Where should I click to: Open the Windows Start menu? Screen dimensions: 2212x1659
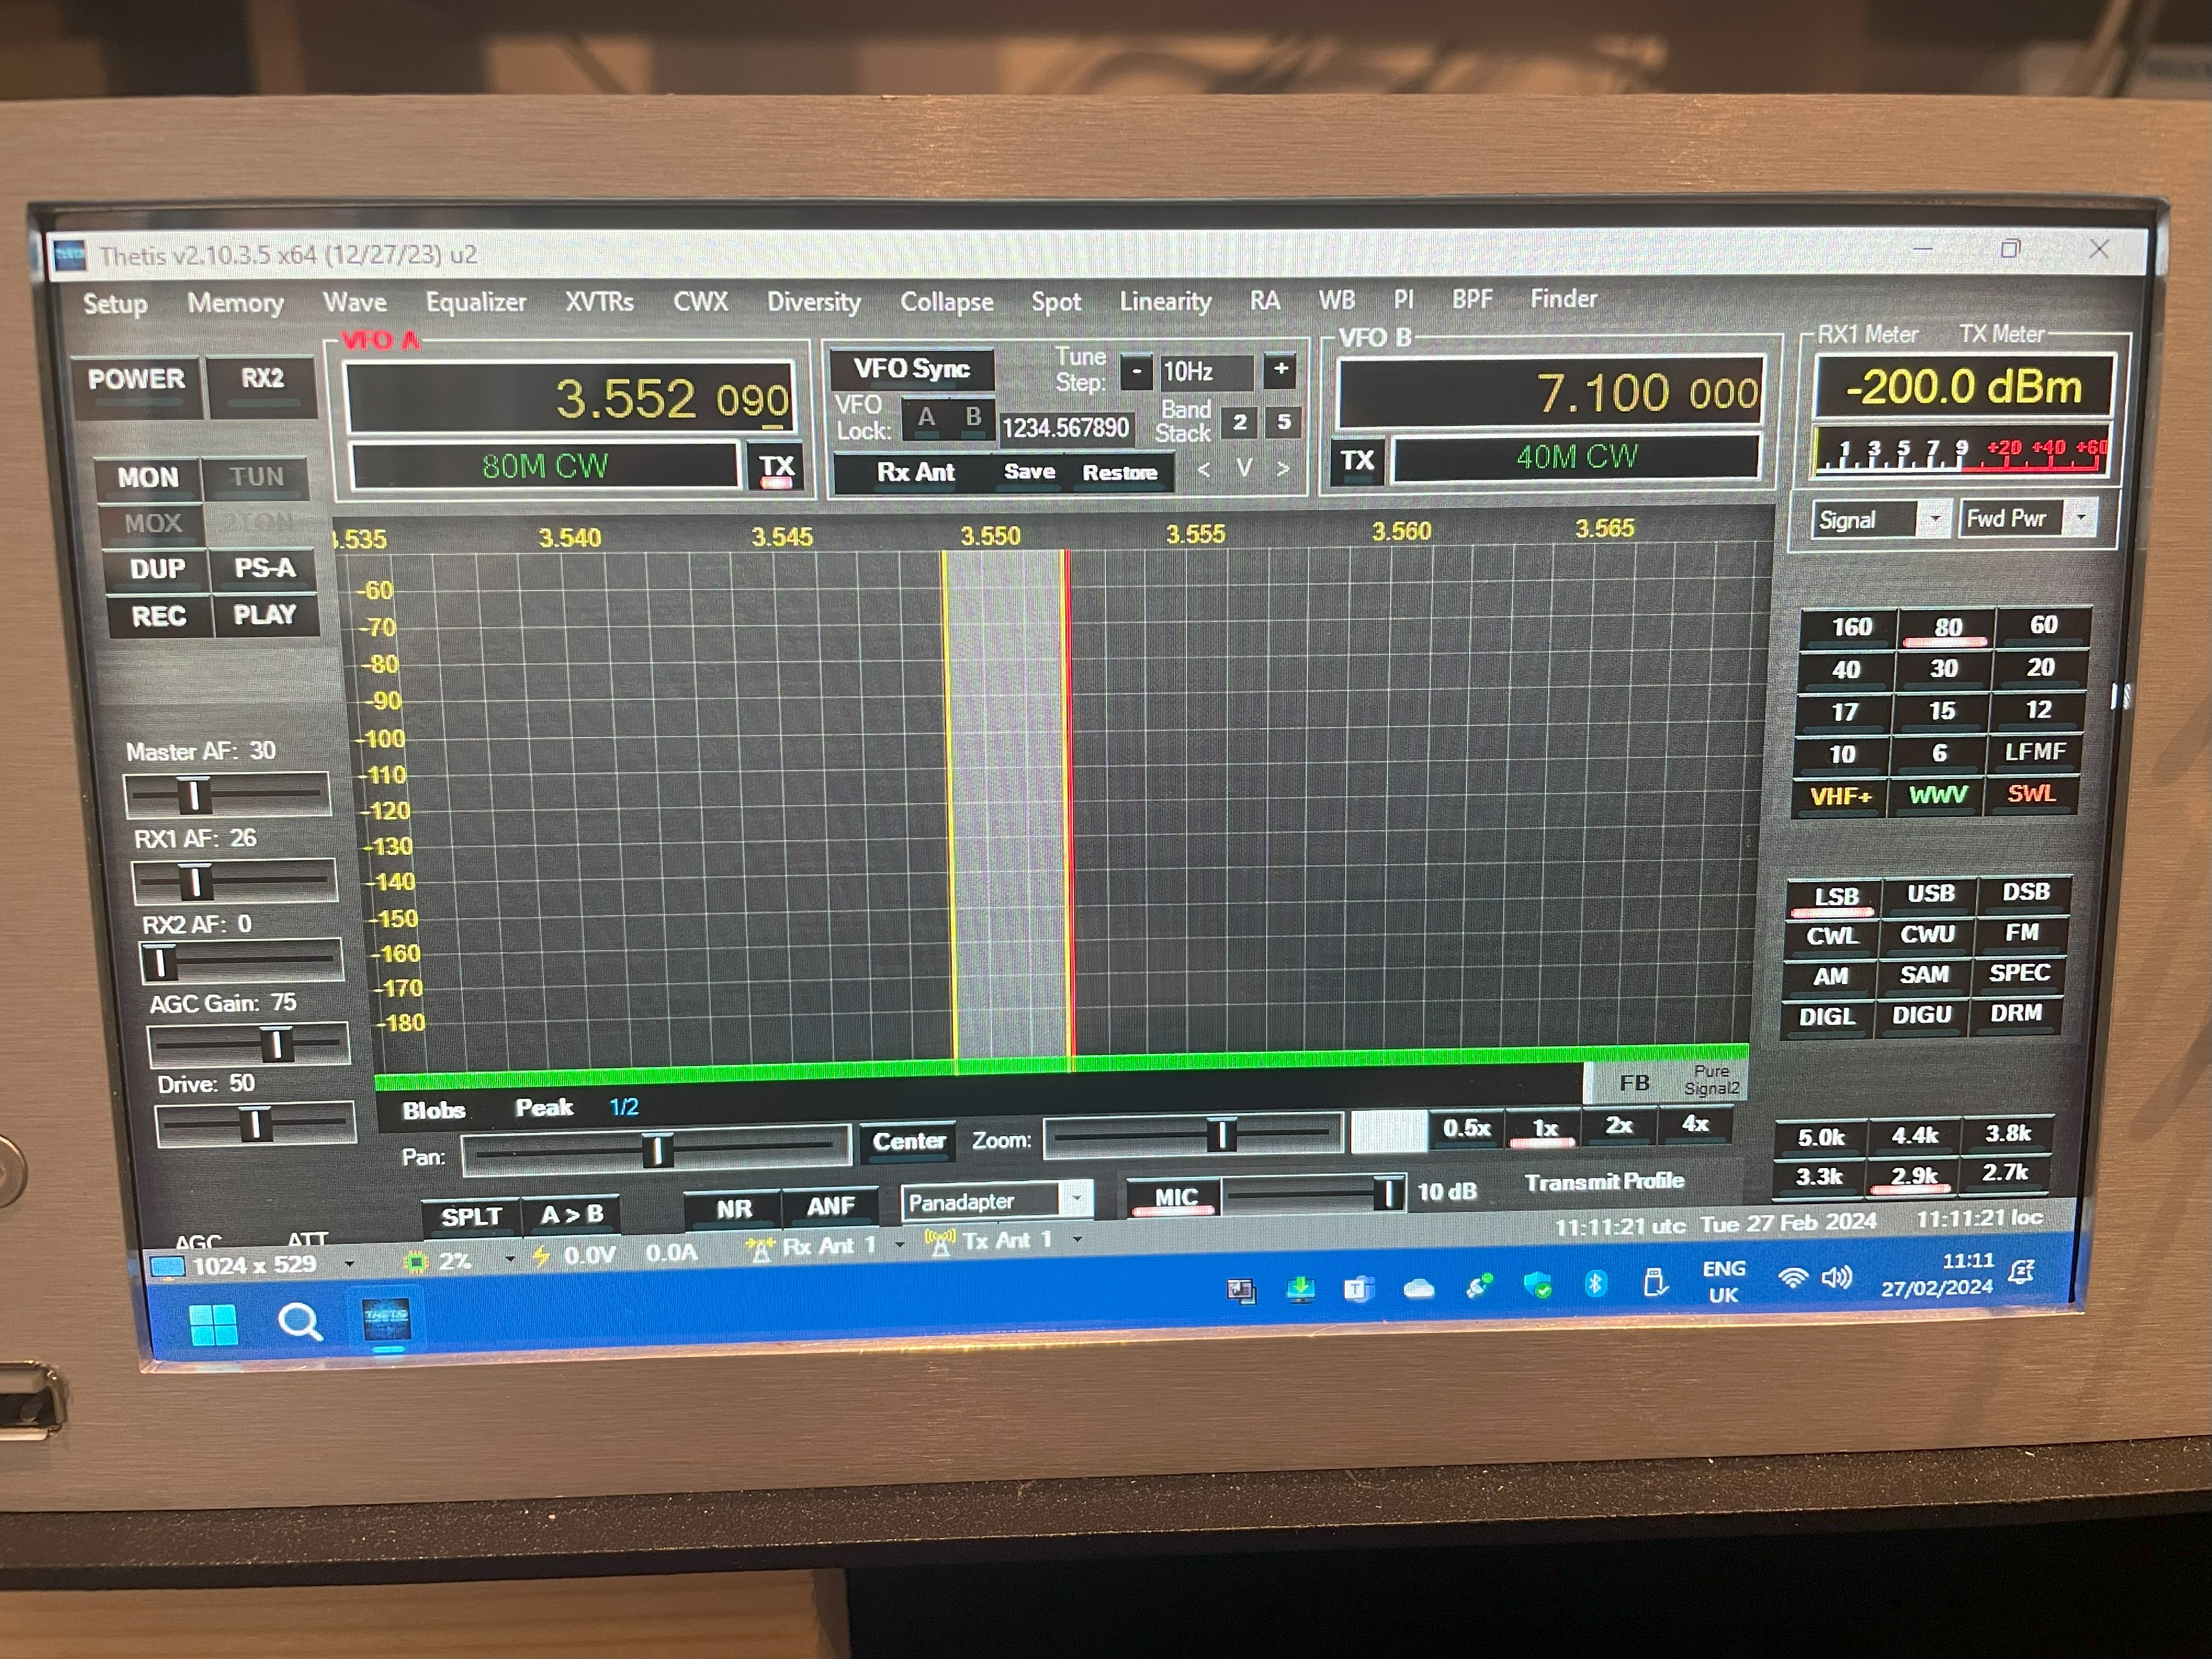click(213, 1325)
